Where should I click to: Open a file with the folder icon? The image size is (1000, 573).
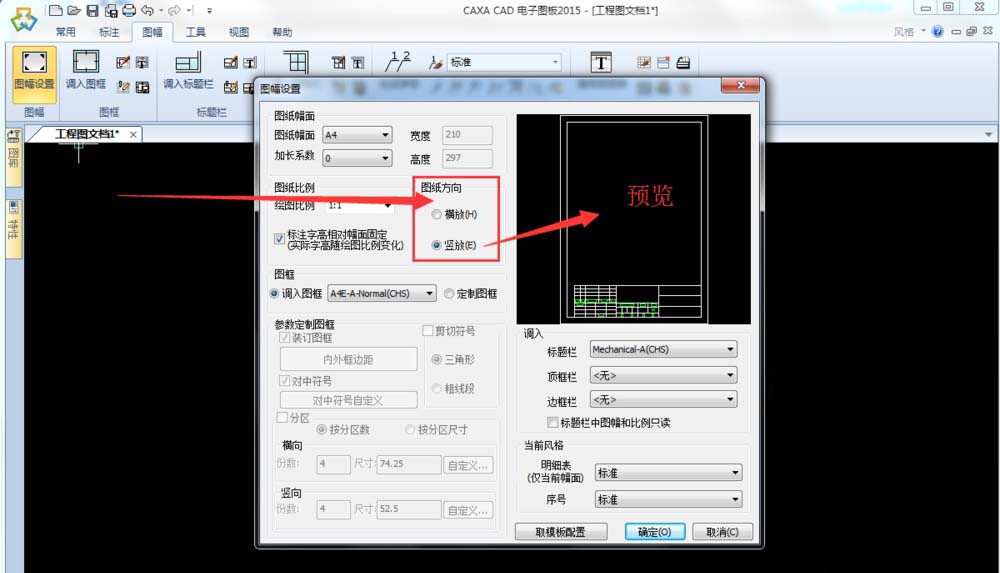[x=74, y=10]
